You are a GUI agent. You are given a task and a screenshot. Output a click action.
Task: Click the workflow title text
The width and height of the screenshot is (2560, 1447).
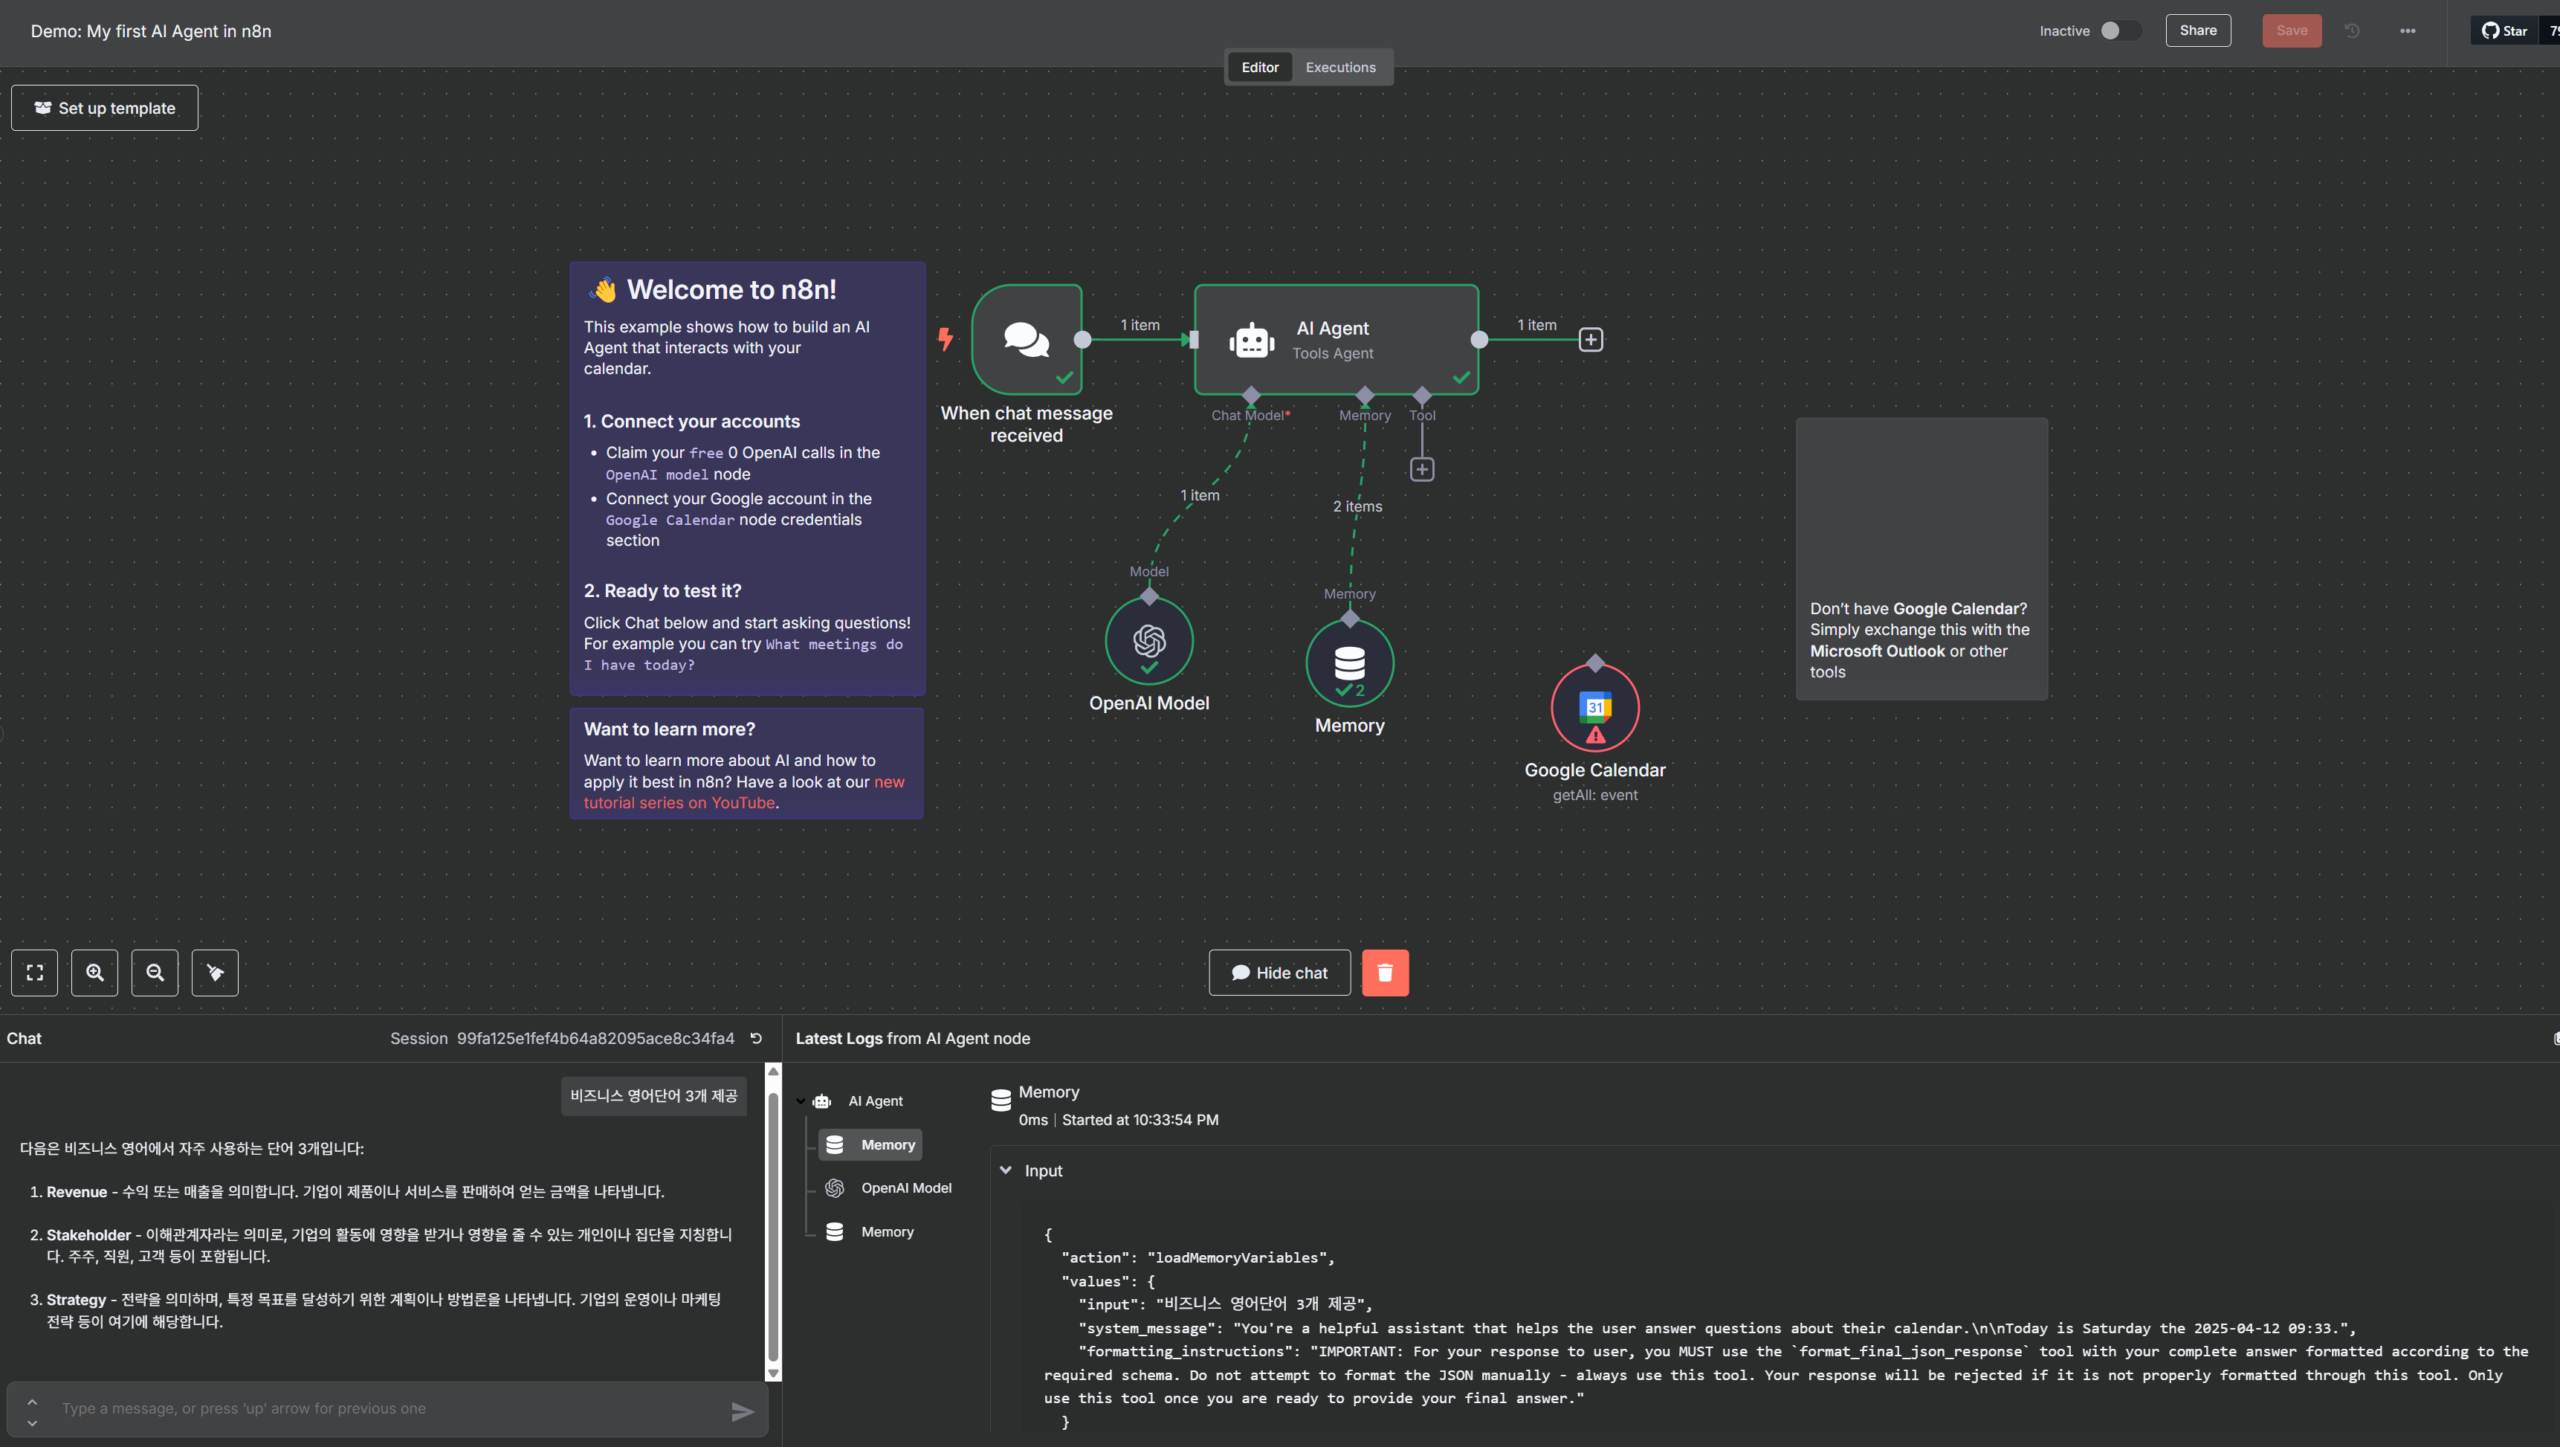pyautogui.click(x=151, y=31)
